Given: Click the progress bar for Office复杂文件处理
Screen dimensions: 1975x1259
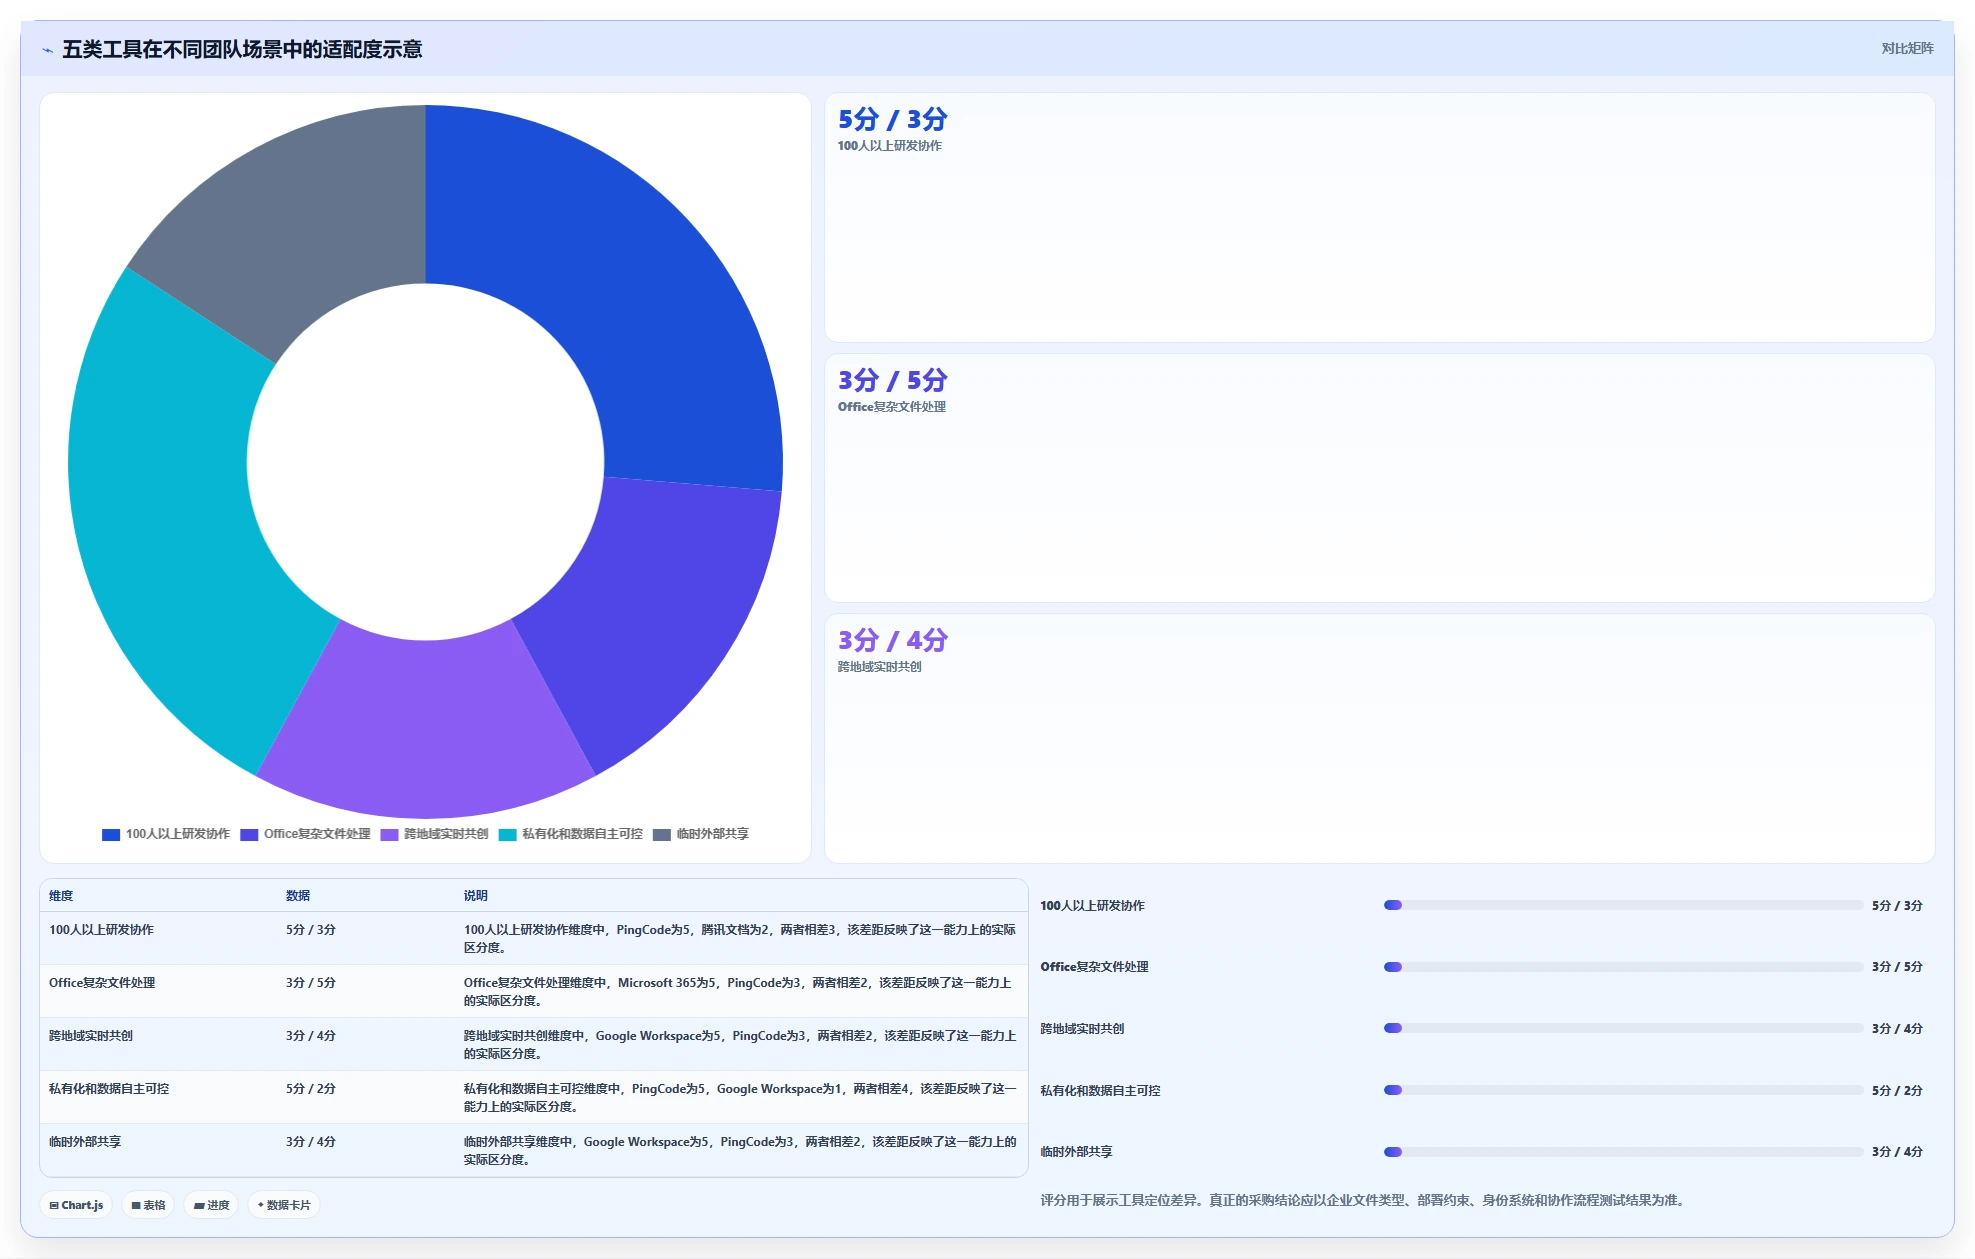Looking at the screenshot, I should pos(1623,967).
